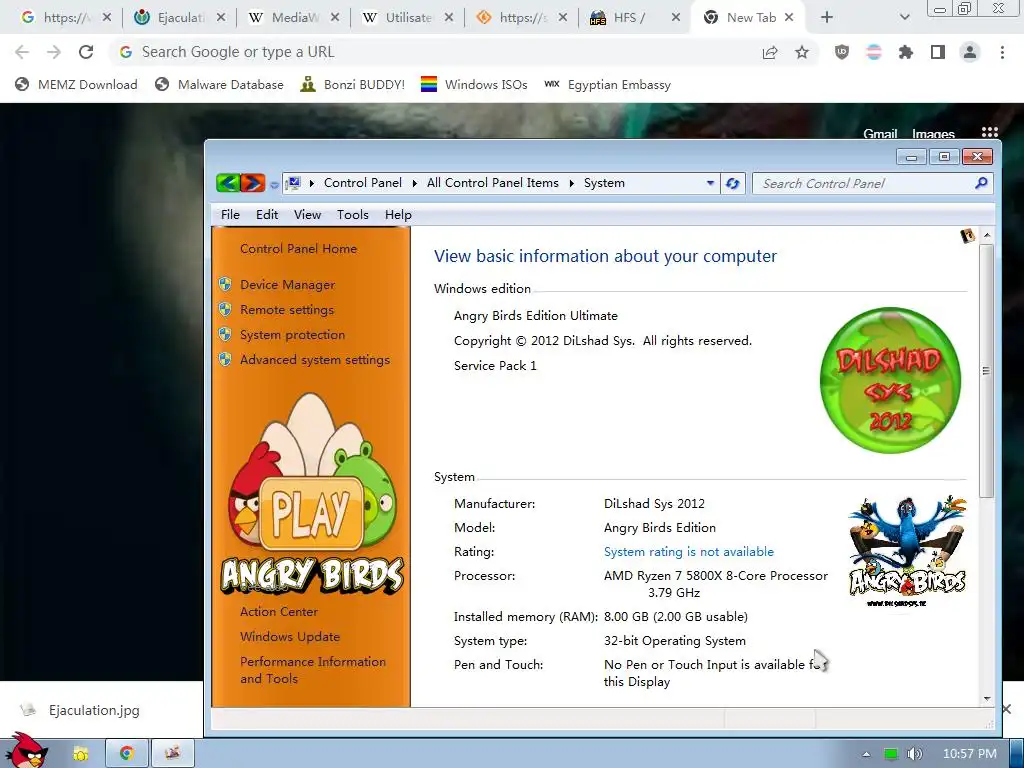
Task: Click the computer icon in address bar
Action: click(293, 184)
